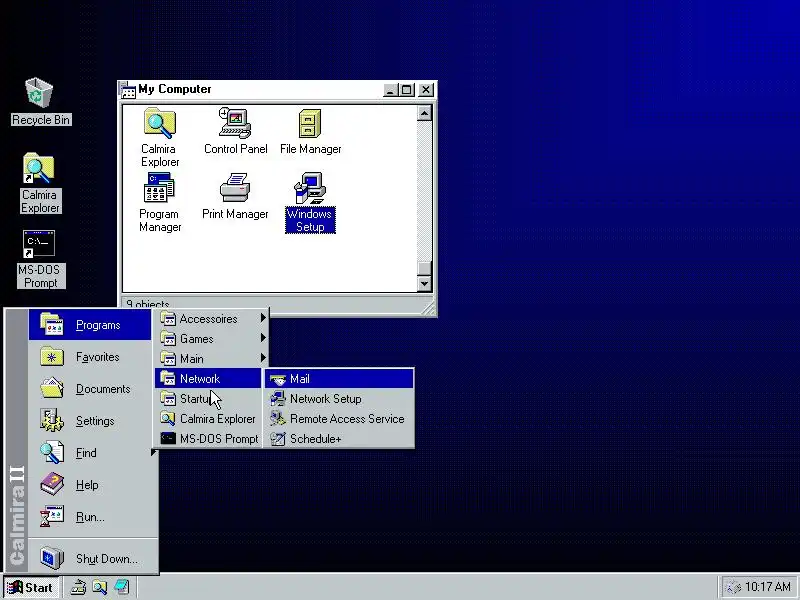Screen dimensions: 800x600
Task: Click the first quick launch desktop icon in taskbar
Action: click(78, 587)
